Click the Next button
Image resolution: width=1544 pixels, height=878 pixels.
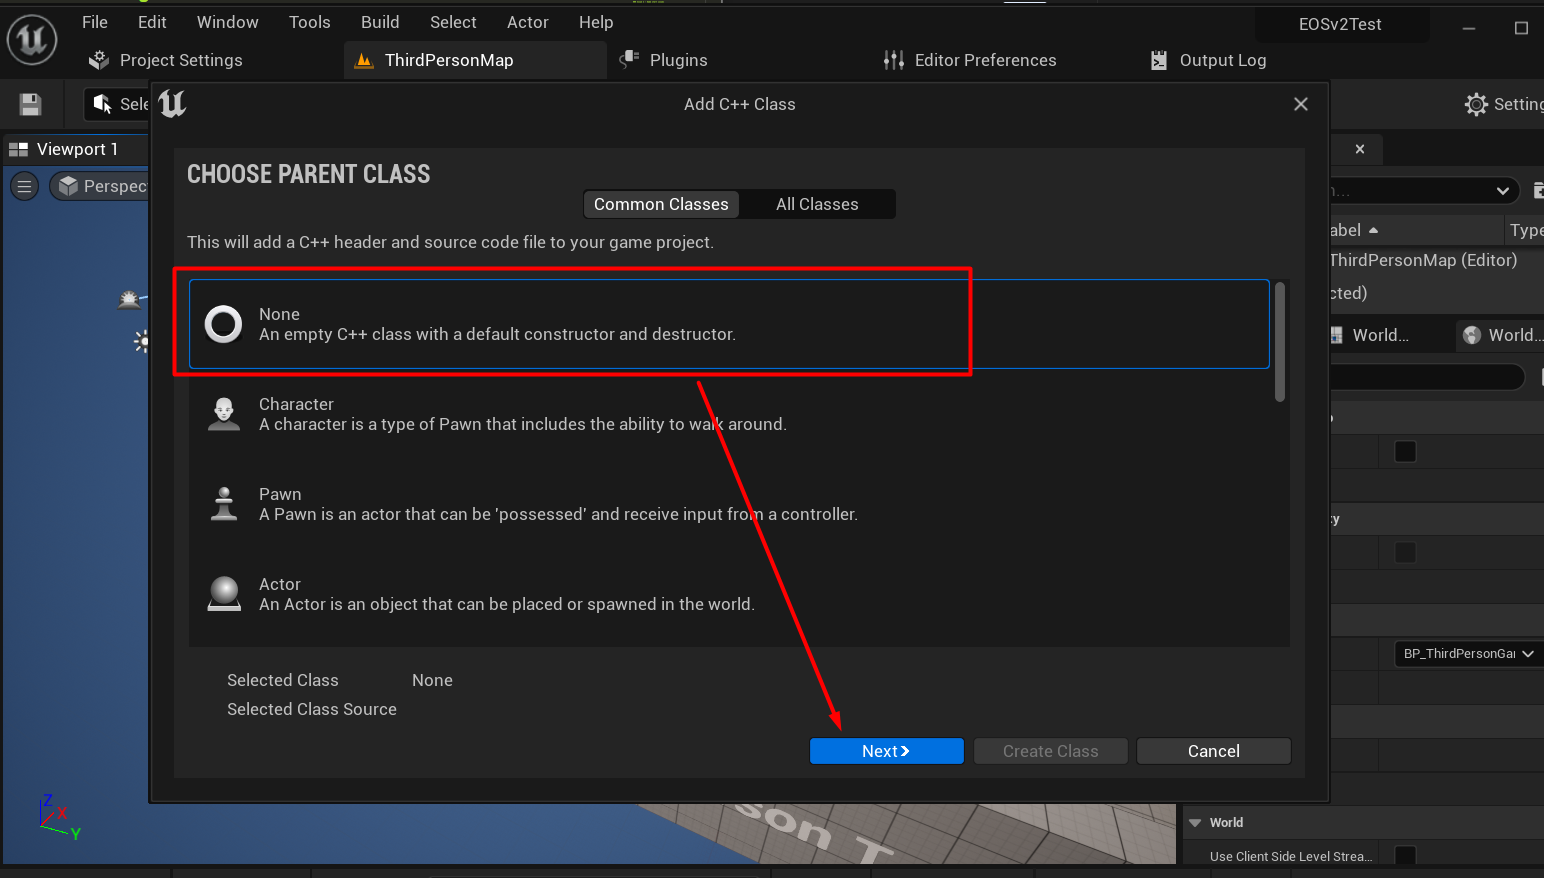coord(886,751)
